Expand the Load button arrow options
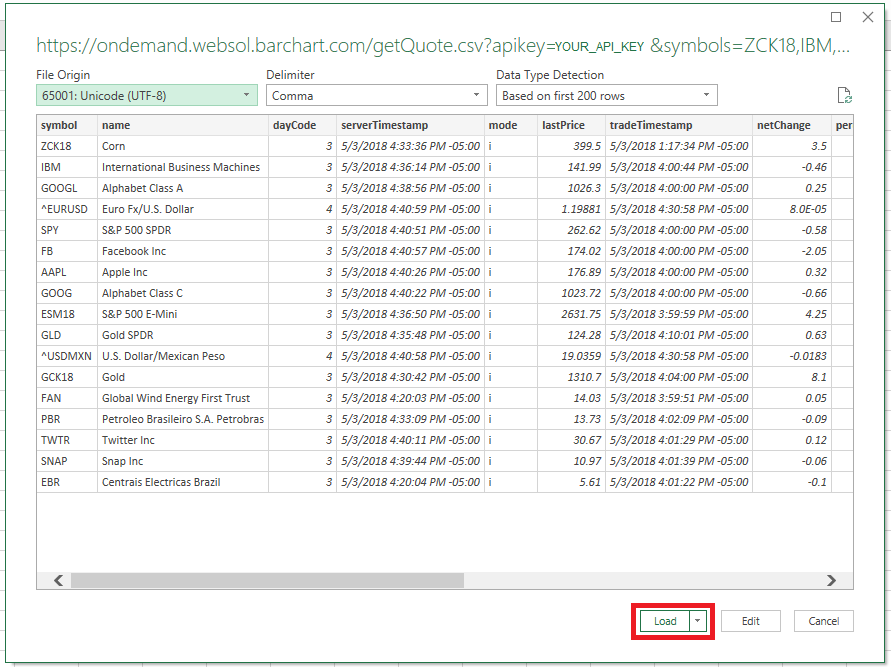Screen dimensions: 891x667 pyautogui.click(x=698, y=621)
